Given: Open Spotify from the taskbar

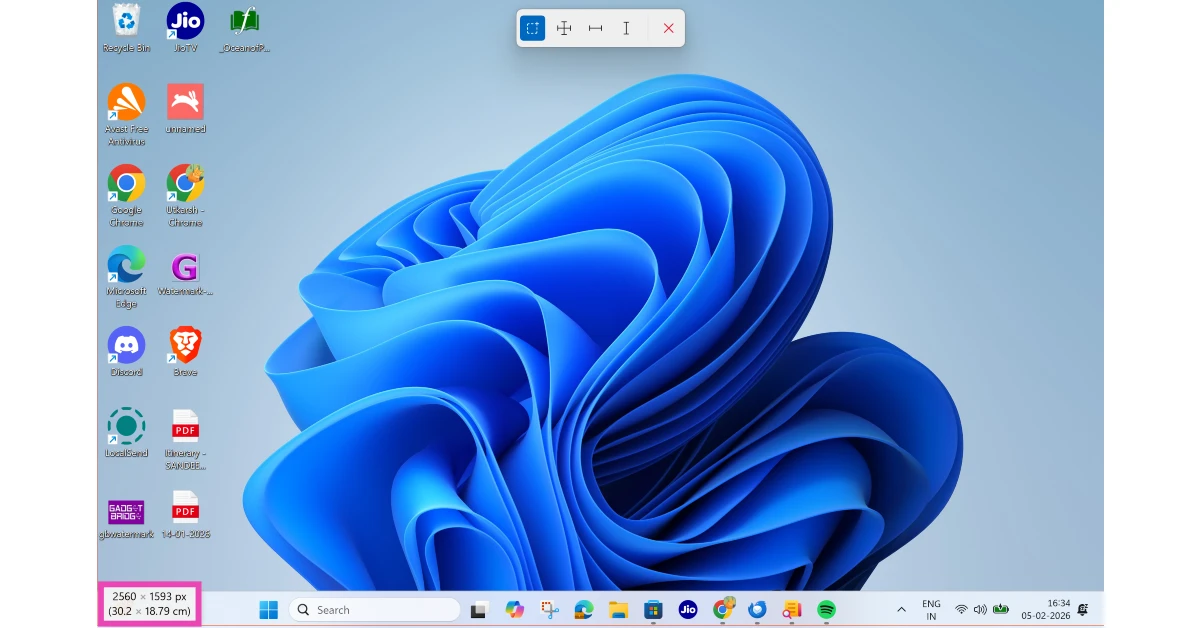Looking at the screenshot, I should tap(826, 610).
